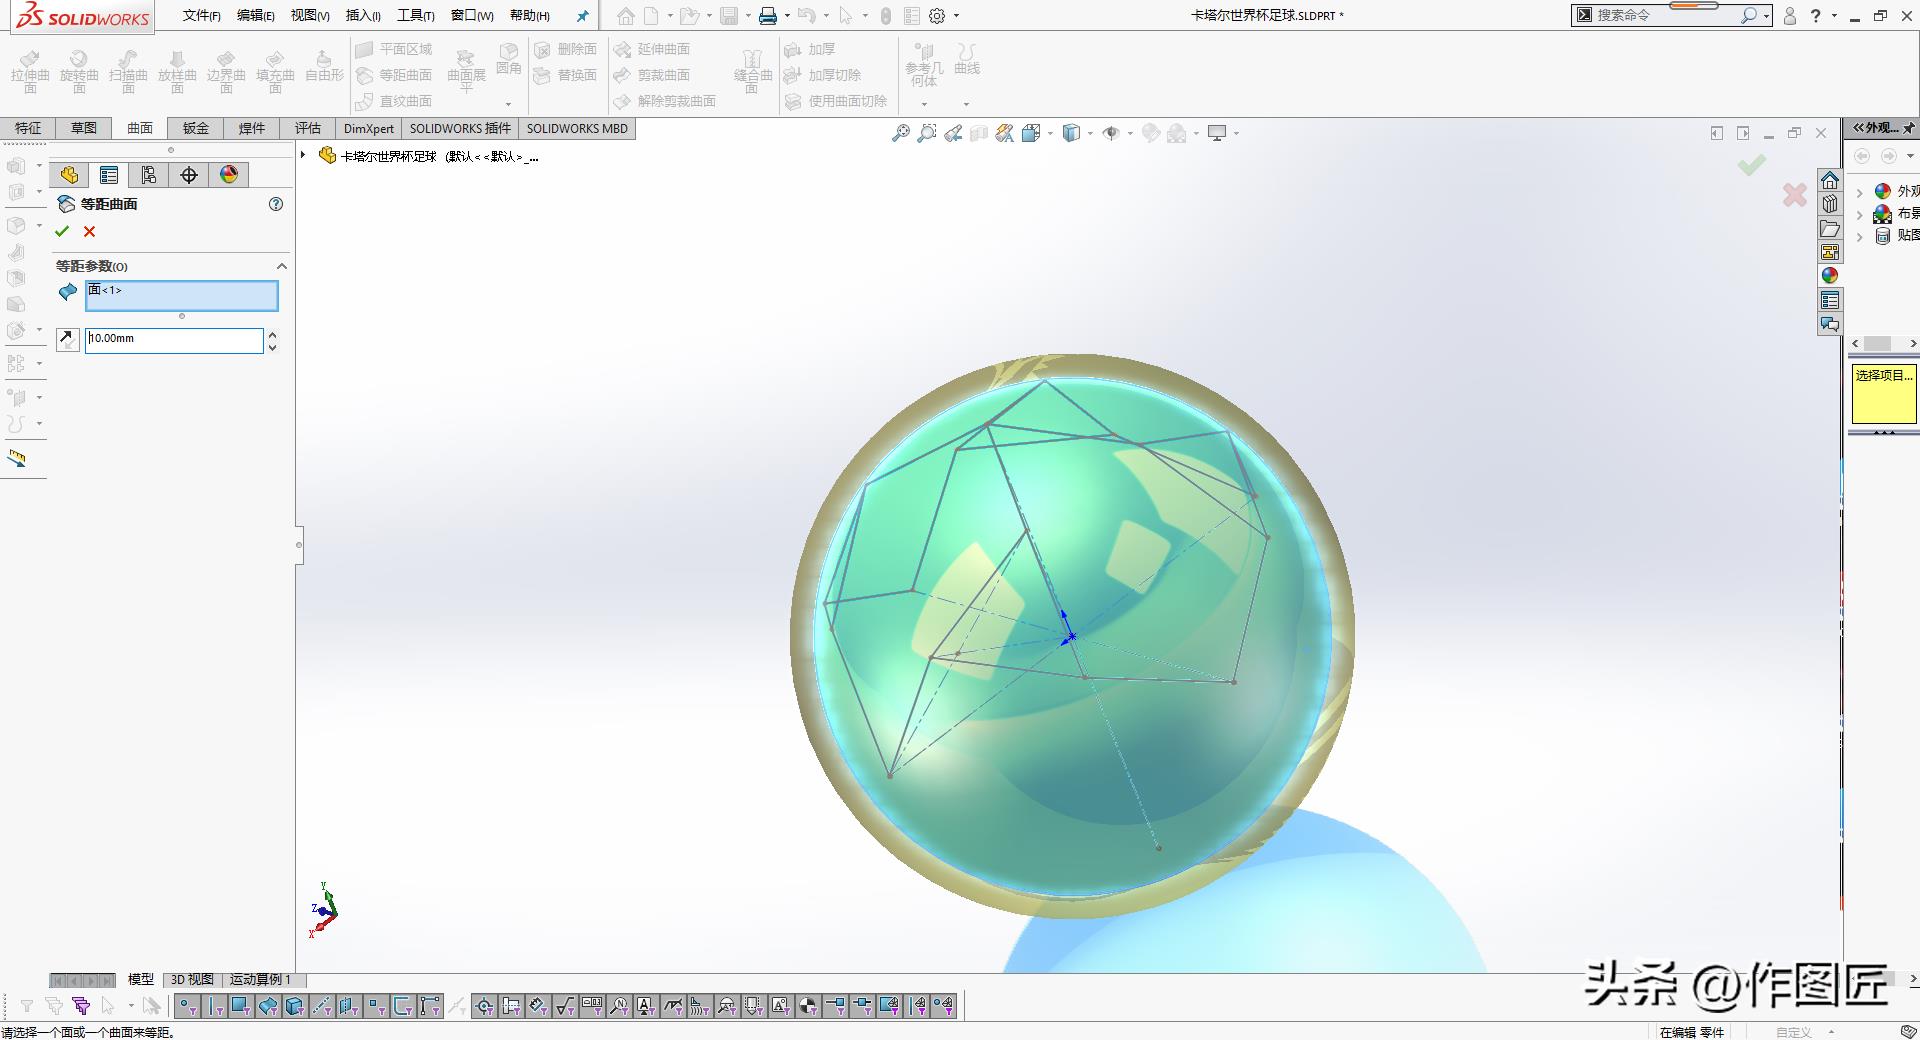
Task: Expand the 外观 appearance tree node
Action: pos(1860,192)
